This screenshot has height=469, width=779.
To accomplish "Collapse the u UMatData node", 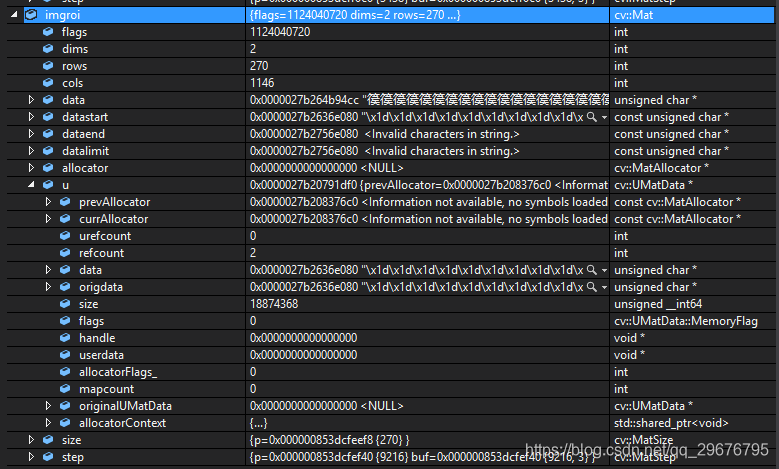I will coord(31,184).
